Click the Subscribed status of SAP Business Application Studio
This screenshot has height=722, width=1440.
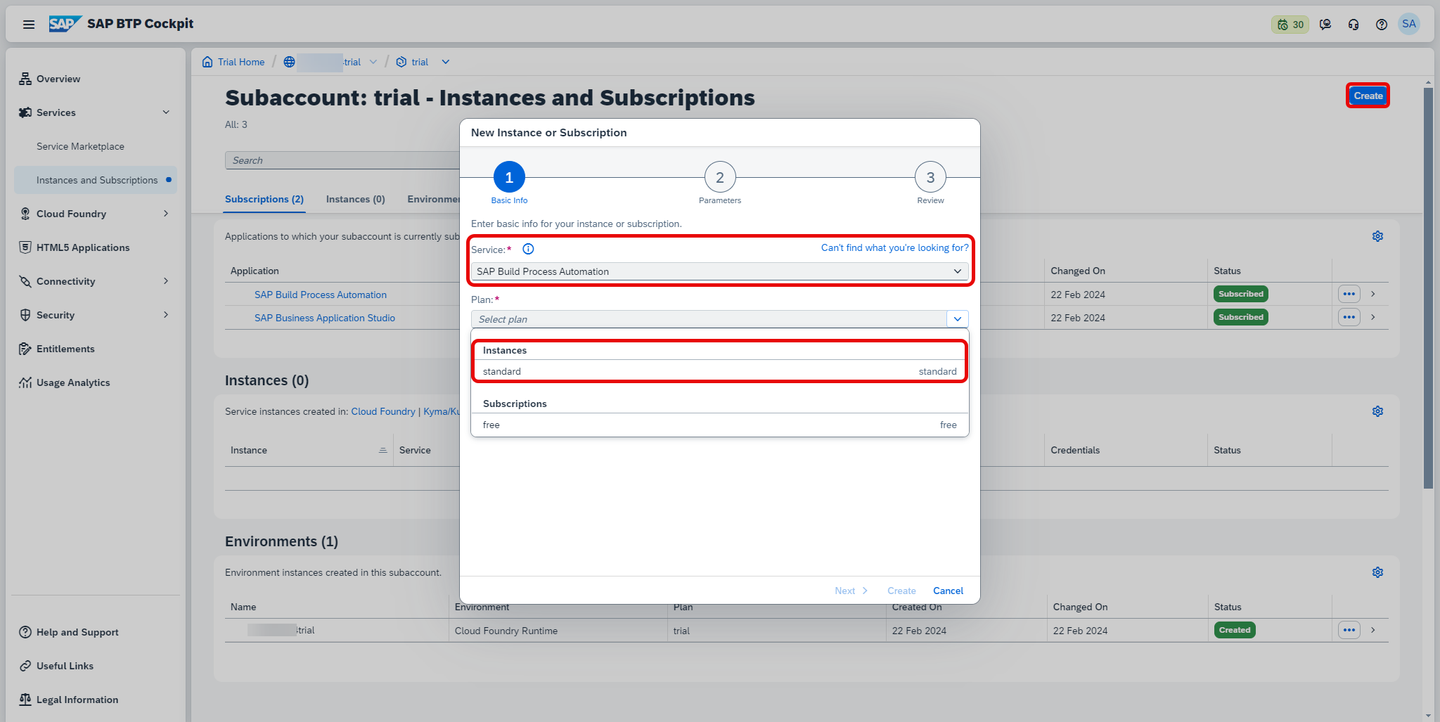click(x=1241, y=317)
